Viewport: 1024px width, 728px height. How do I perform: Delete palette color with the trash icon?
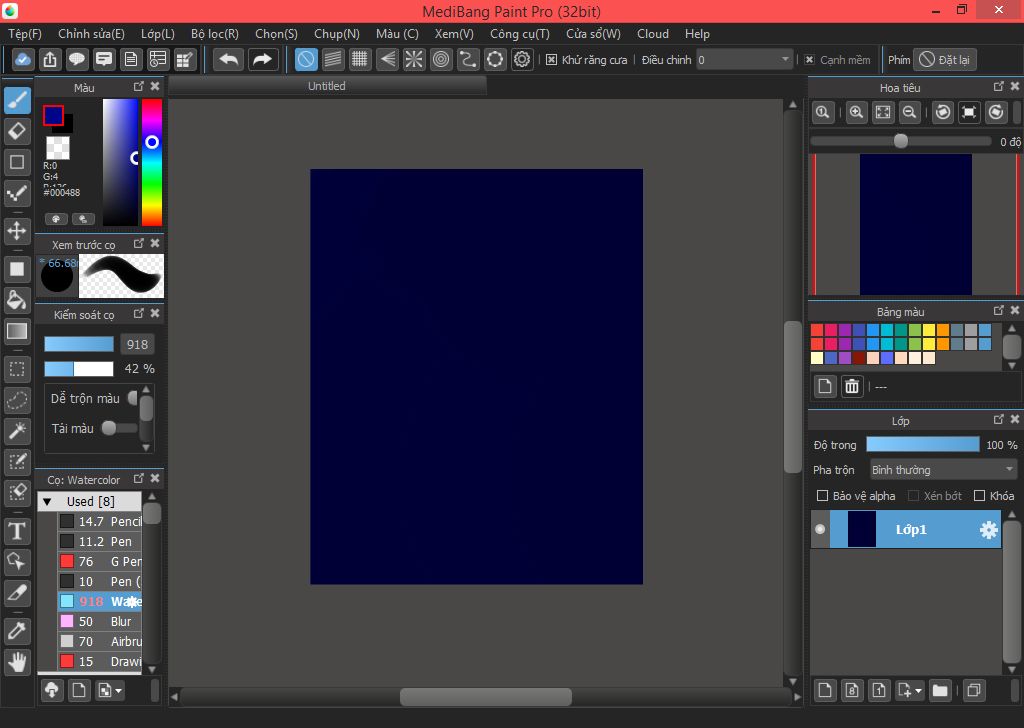(x=852, y=387)
